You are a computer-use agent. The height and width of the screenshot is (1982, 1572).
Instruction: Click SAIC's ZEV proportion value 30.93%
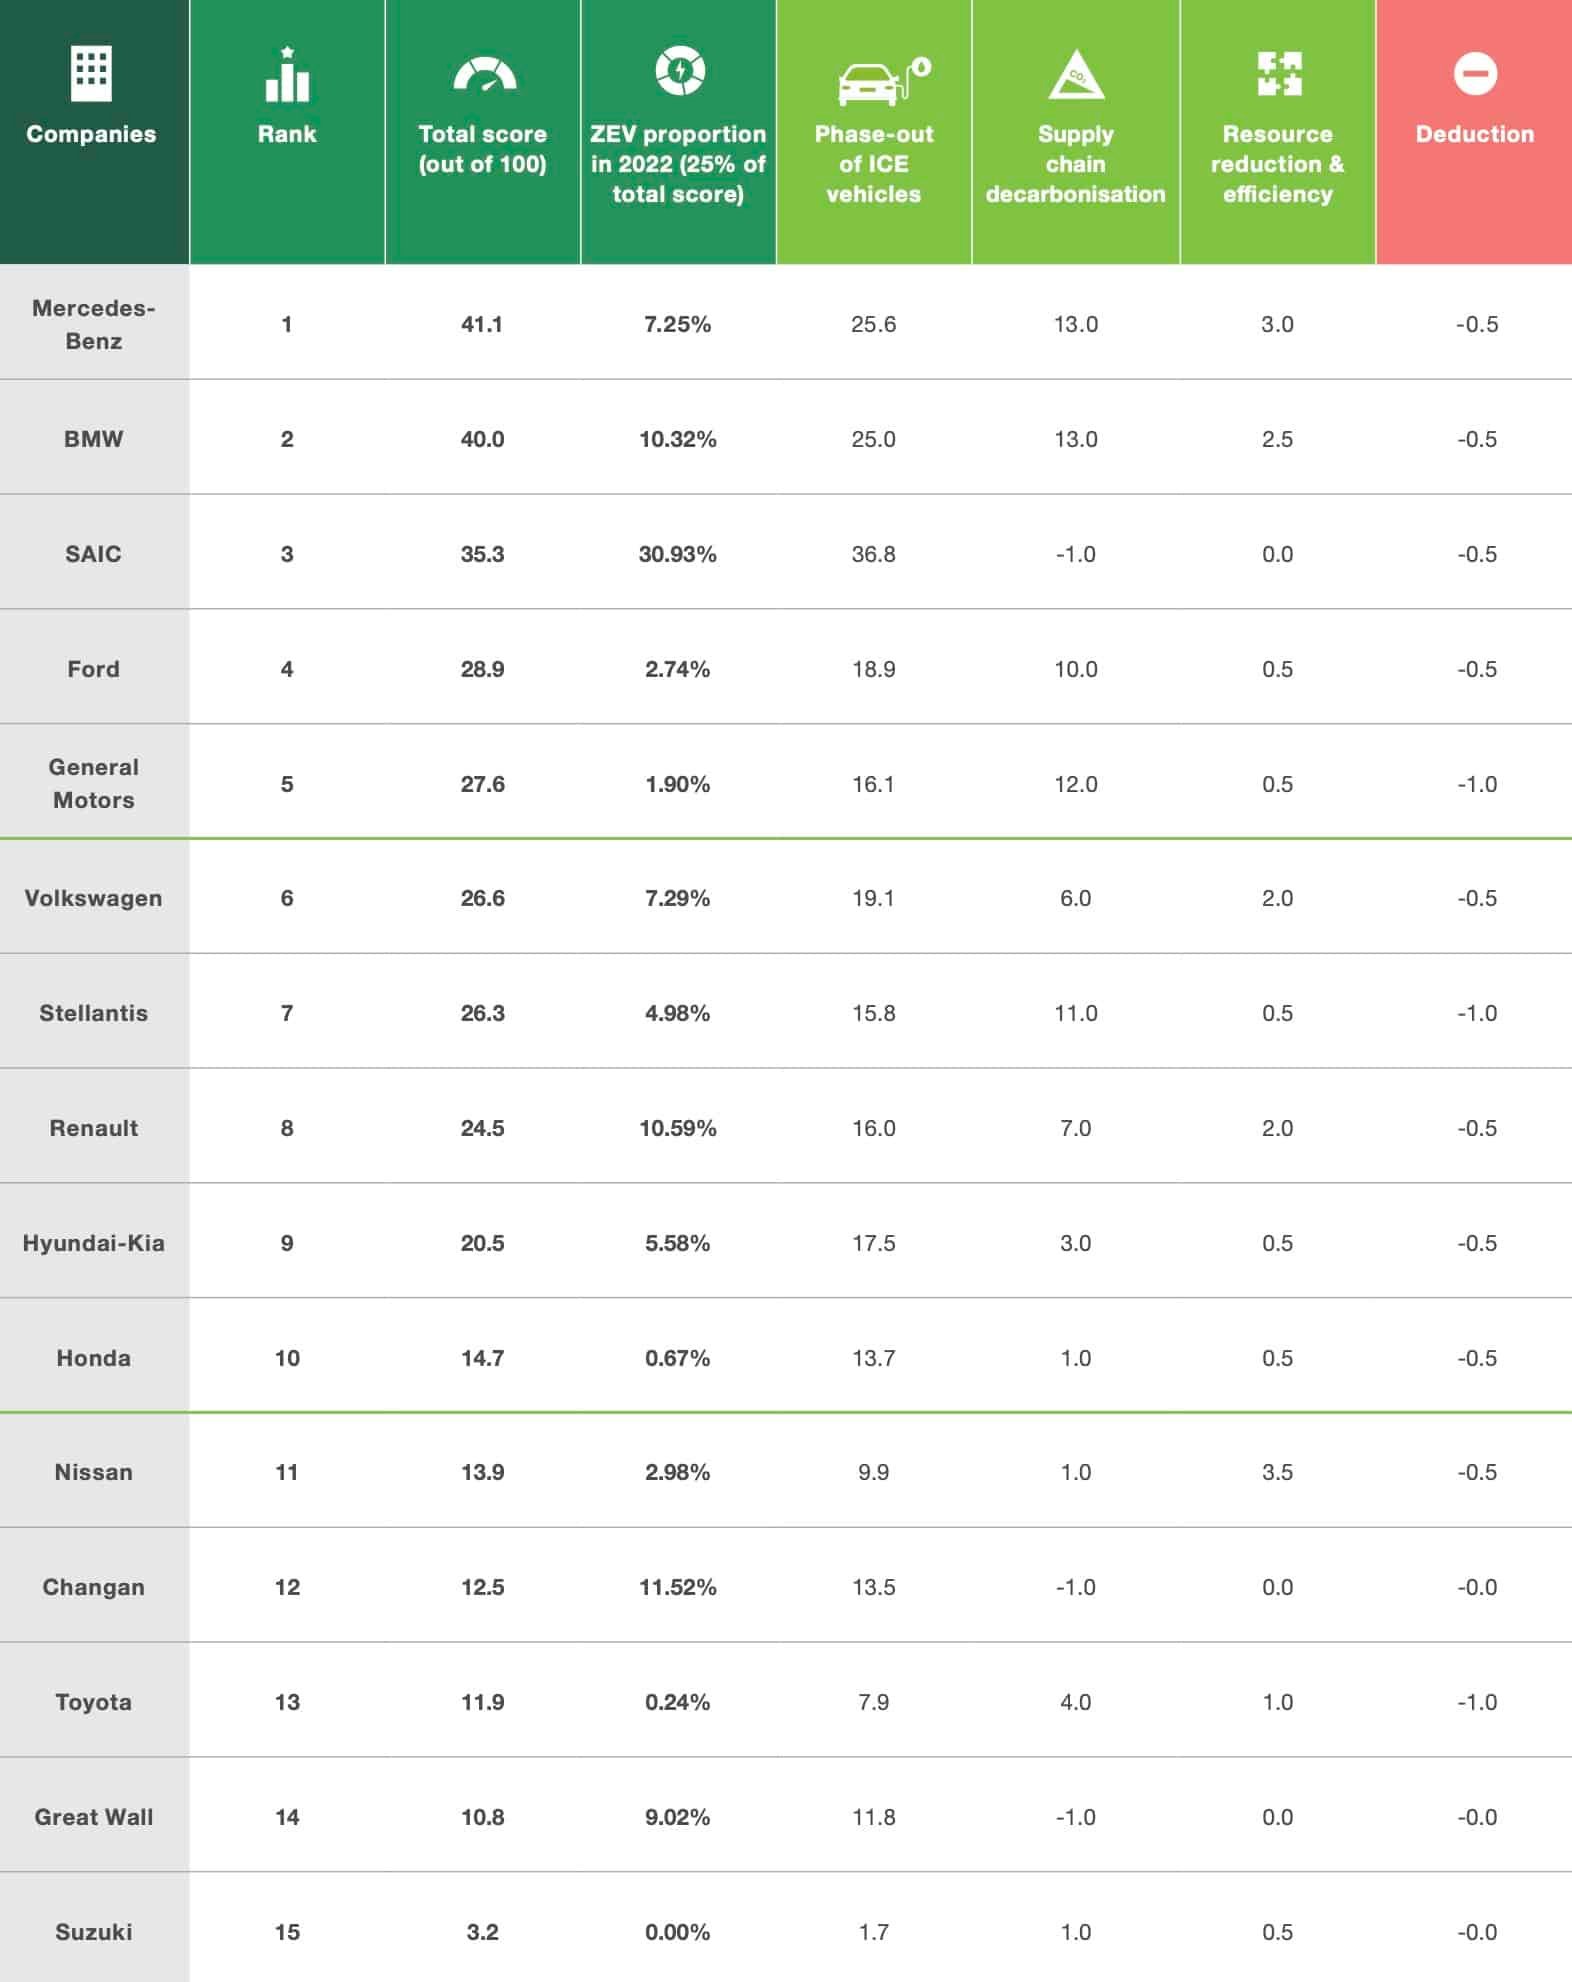coord(678,554)
